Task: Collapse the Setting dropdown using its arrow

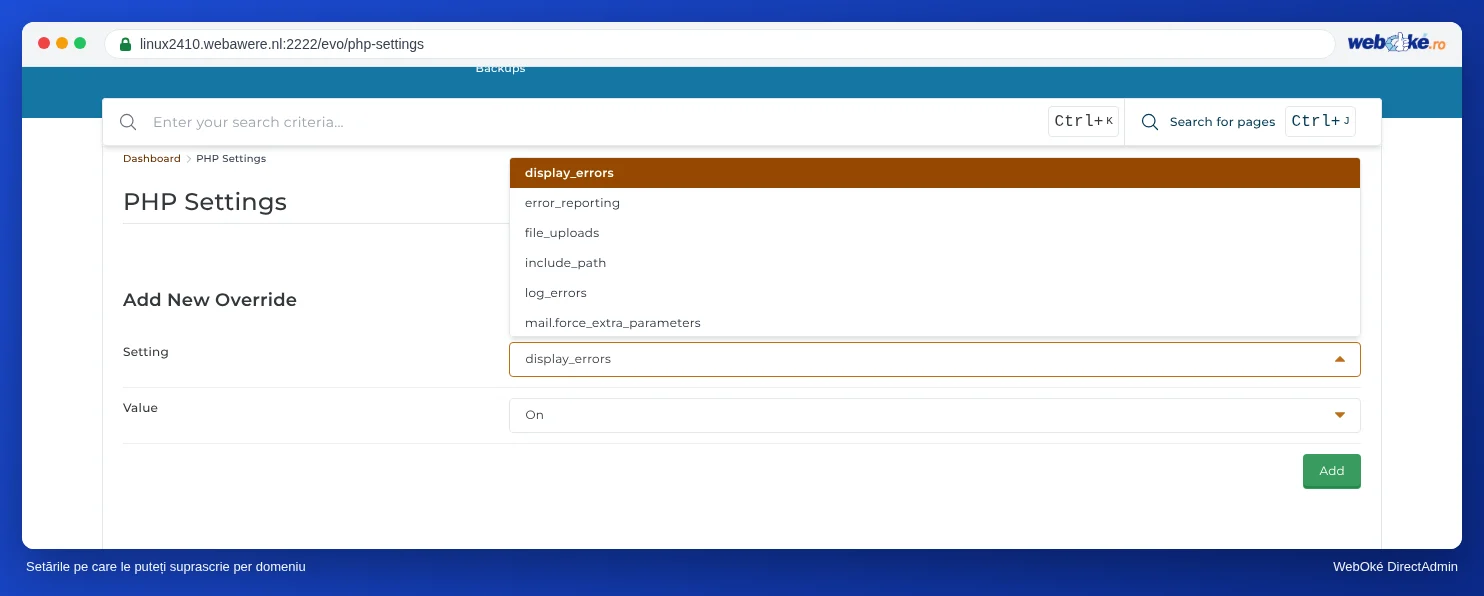Action: pyautogui.click(x=1340, y=359)
